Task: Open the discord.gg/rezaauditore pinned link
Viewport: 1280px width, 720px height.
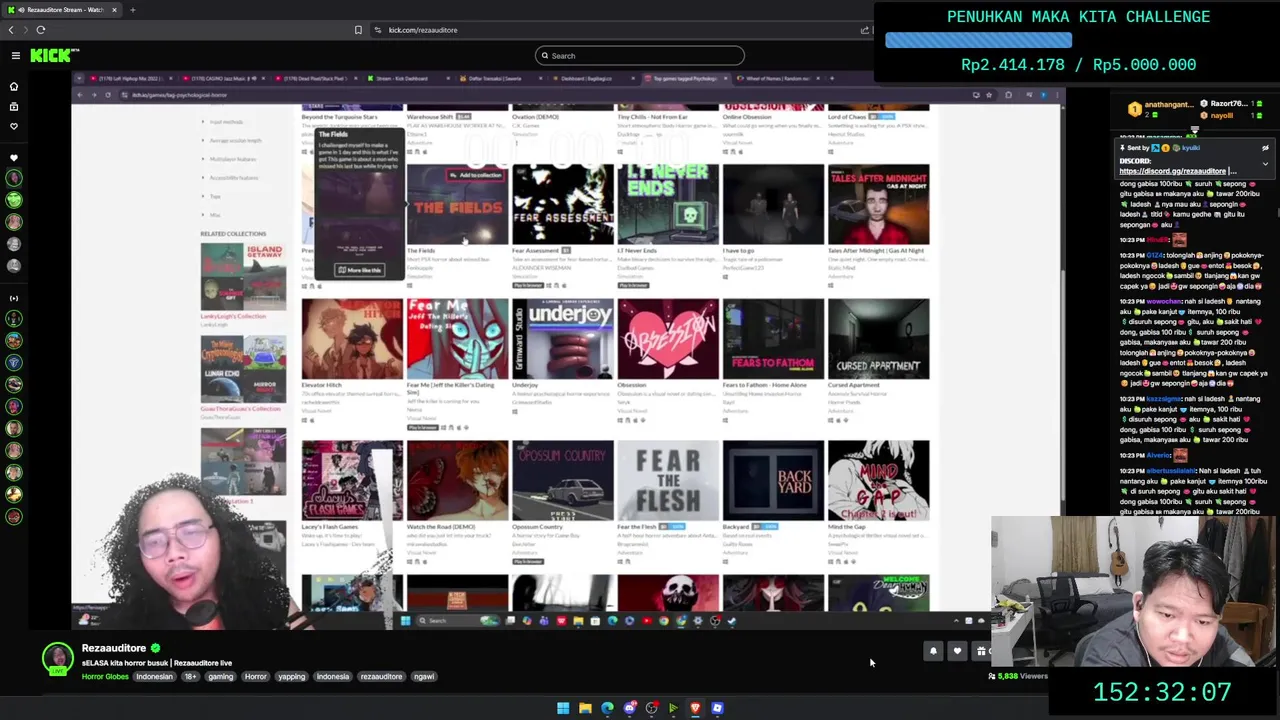Action: (1172, 171)
